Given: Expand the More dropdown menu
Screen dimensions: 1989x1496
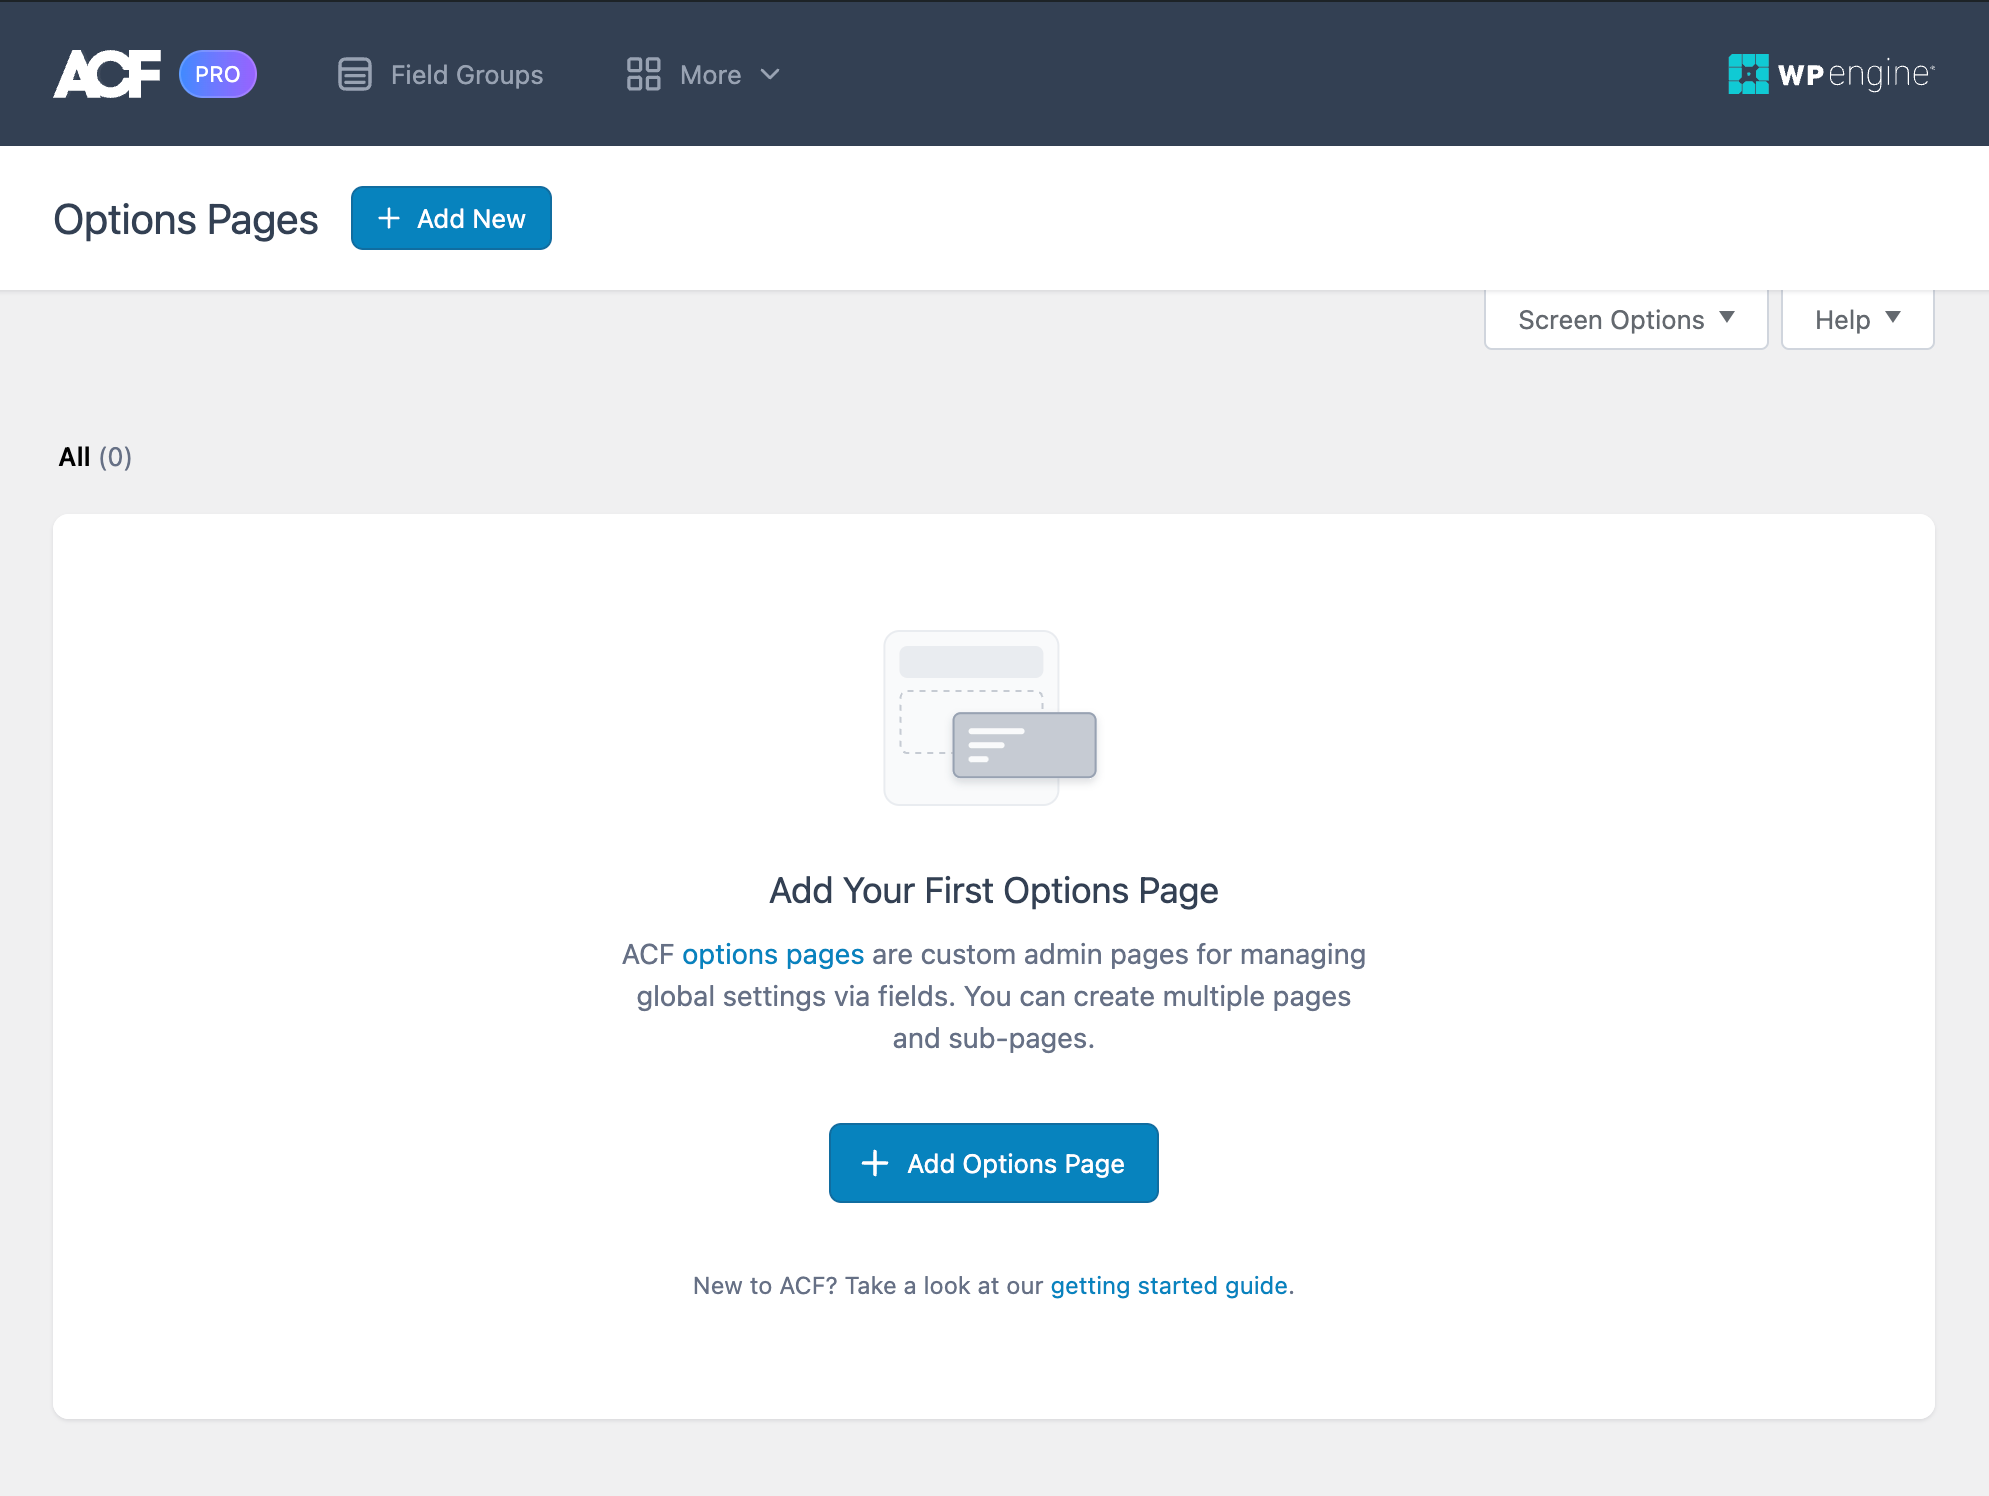Looking at the screenshot, I should tap(709, 74).
